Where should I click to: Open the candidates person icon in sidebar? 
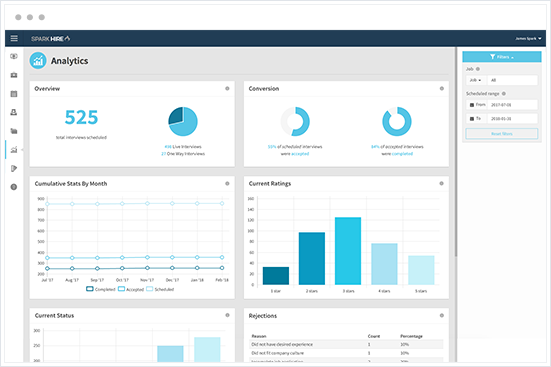pos(14,112)
